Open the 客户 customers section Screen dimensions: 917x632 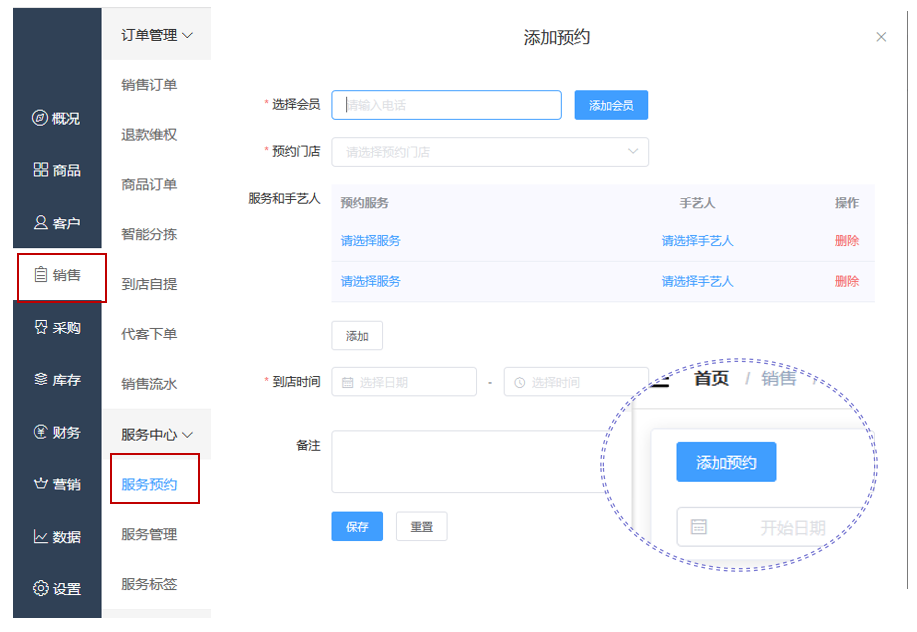(x=57, y=223)
